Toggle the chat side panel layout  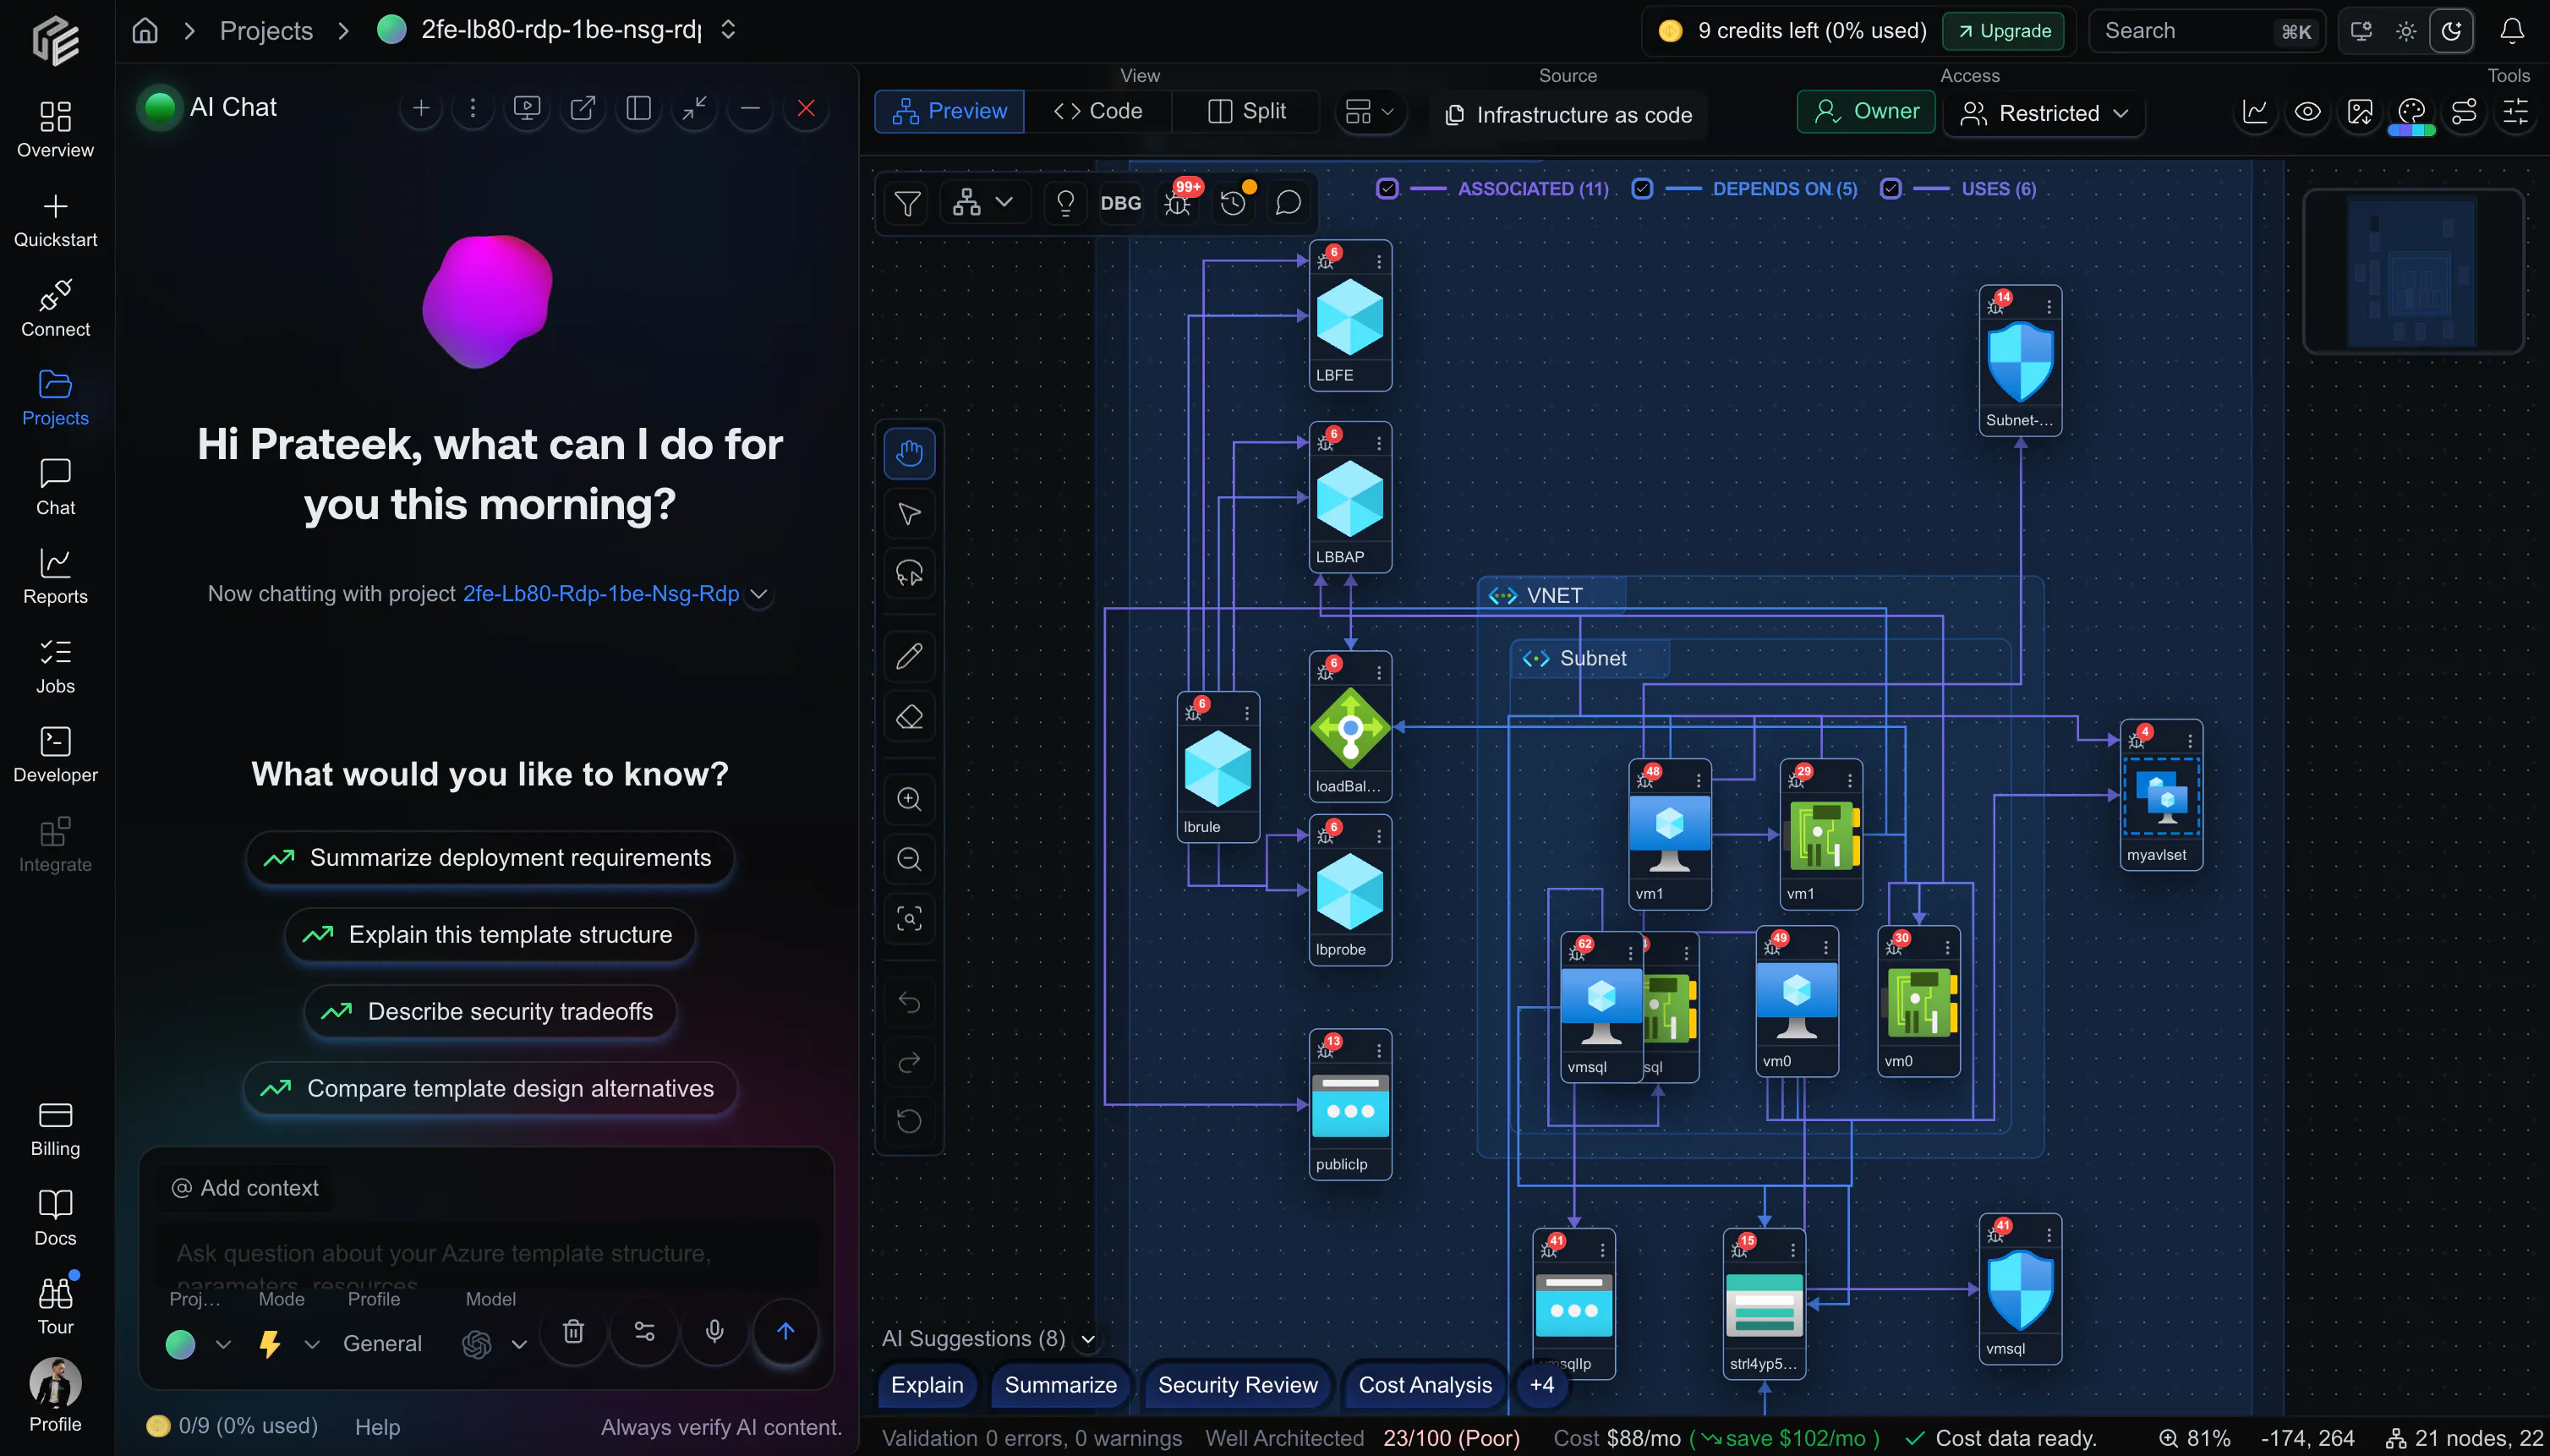pyautogui.click(x=638, y=108)
